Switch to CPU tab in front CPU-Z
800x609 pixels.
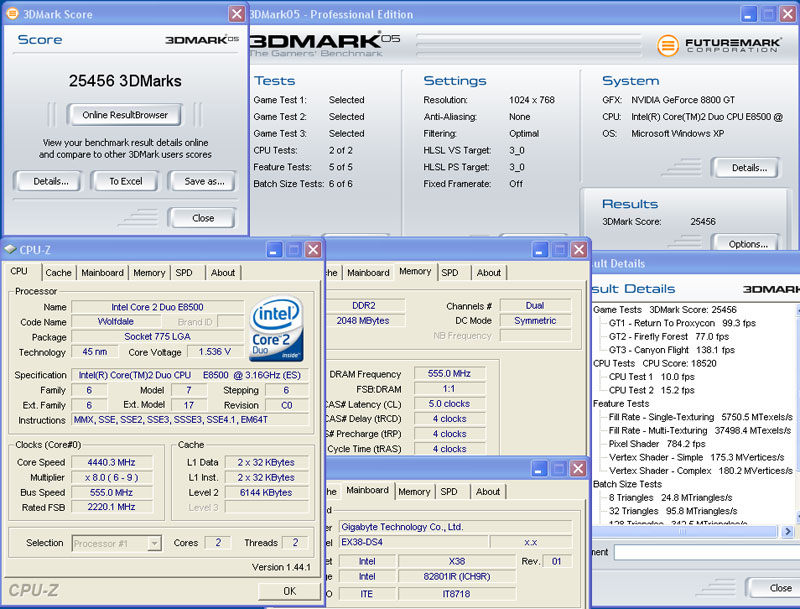[19, 271]
